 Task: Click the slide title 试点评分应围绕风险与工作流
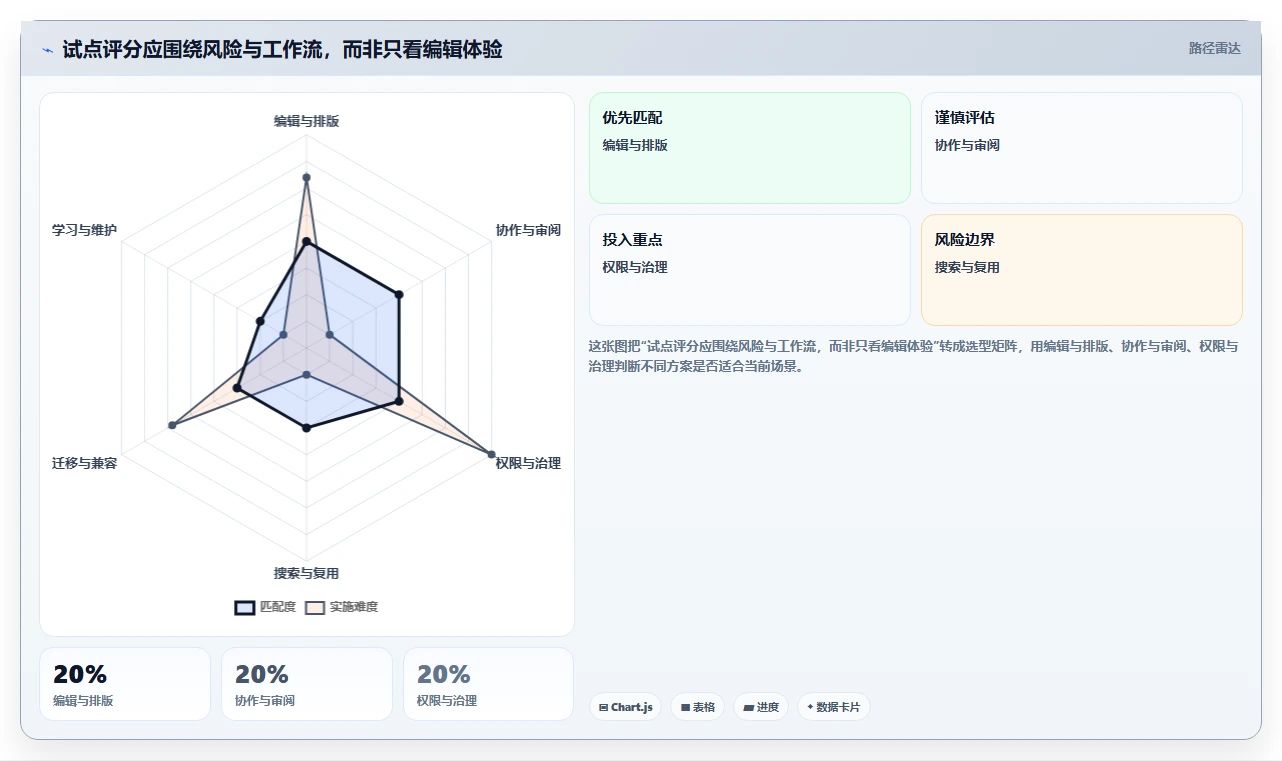pos(282,49)
